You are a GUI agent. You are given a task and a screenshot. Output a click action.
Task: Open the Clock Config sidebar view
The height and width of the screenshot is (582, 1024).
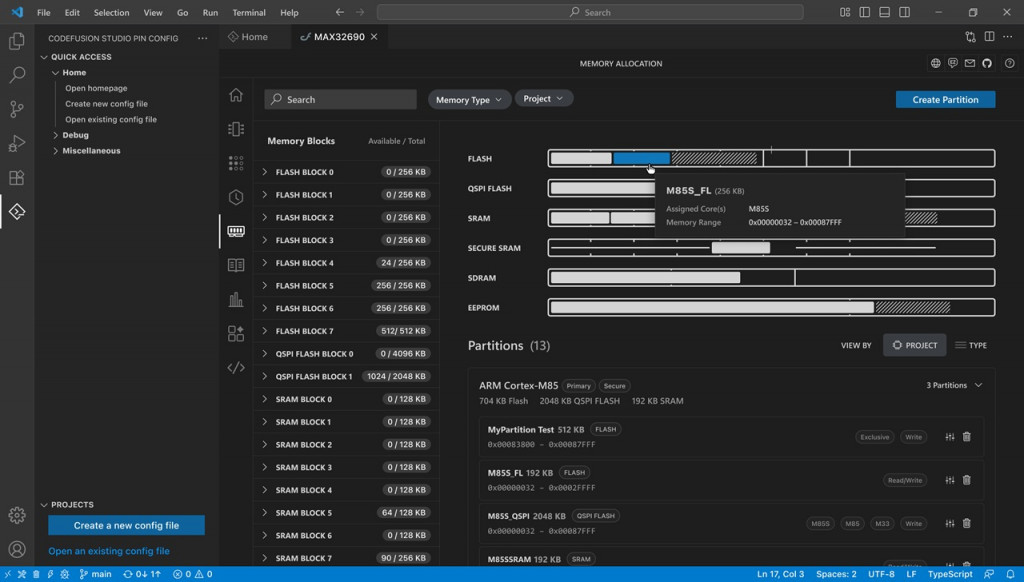coord(236,196)
